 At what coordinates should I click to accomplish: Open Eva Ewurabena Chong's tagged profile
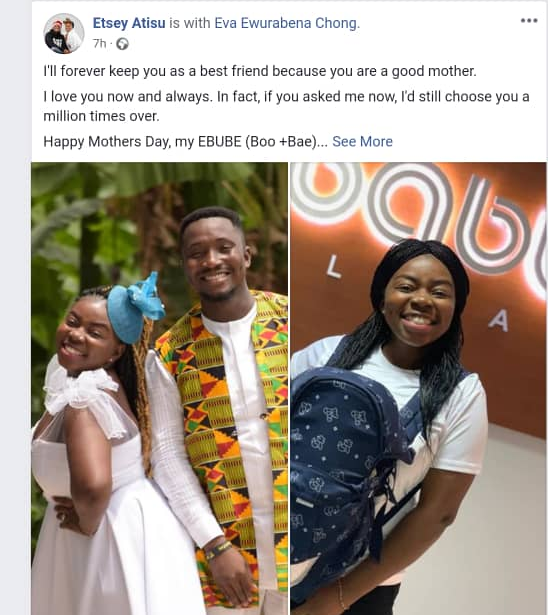[286, 23]
